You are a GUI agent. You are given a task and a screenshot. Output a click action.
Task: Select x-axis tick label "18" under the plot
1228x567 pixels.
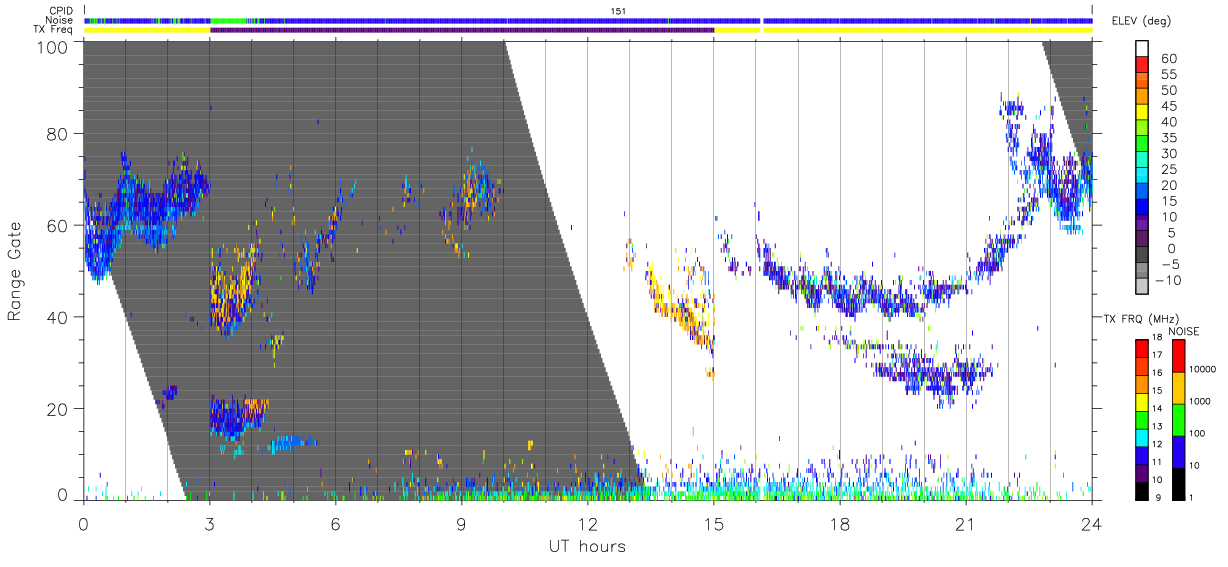[840, 523]
